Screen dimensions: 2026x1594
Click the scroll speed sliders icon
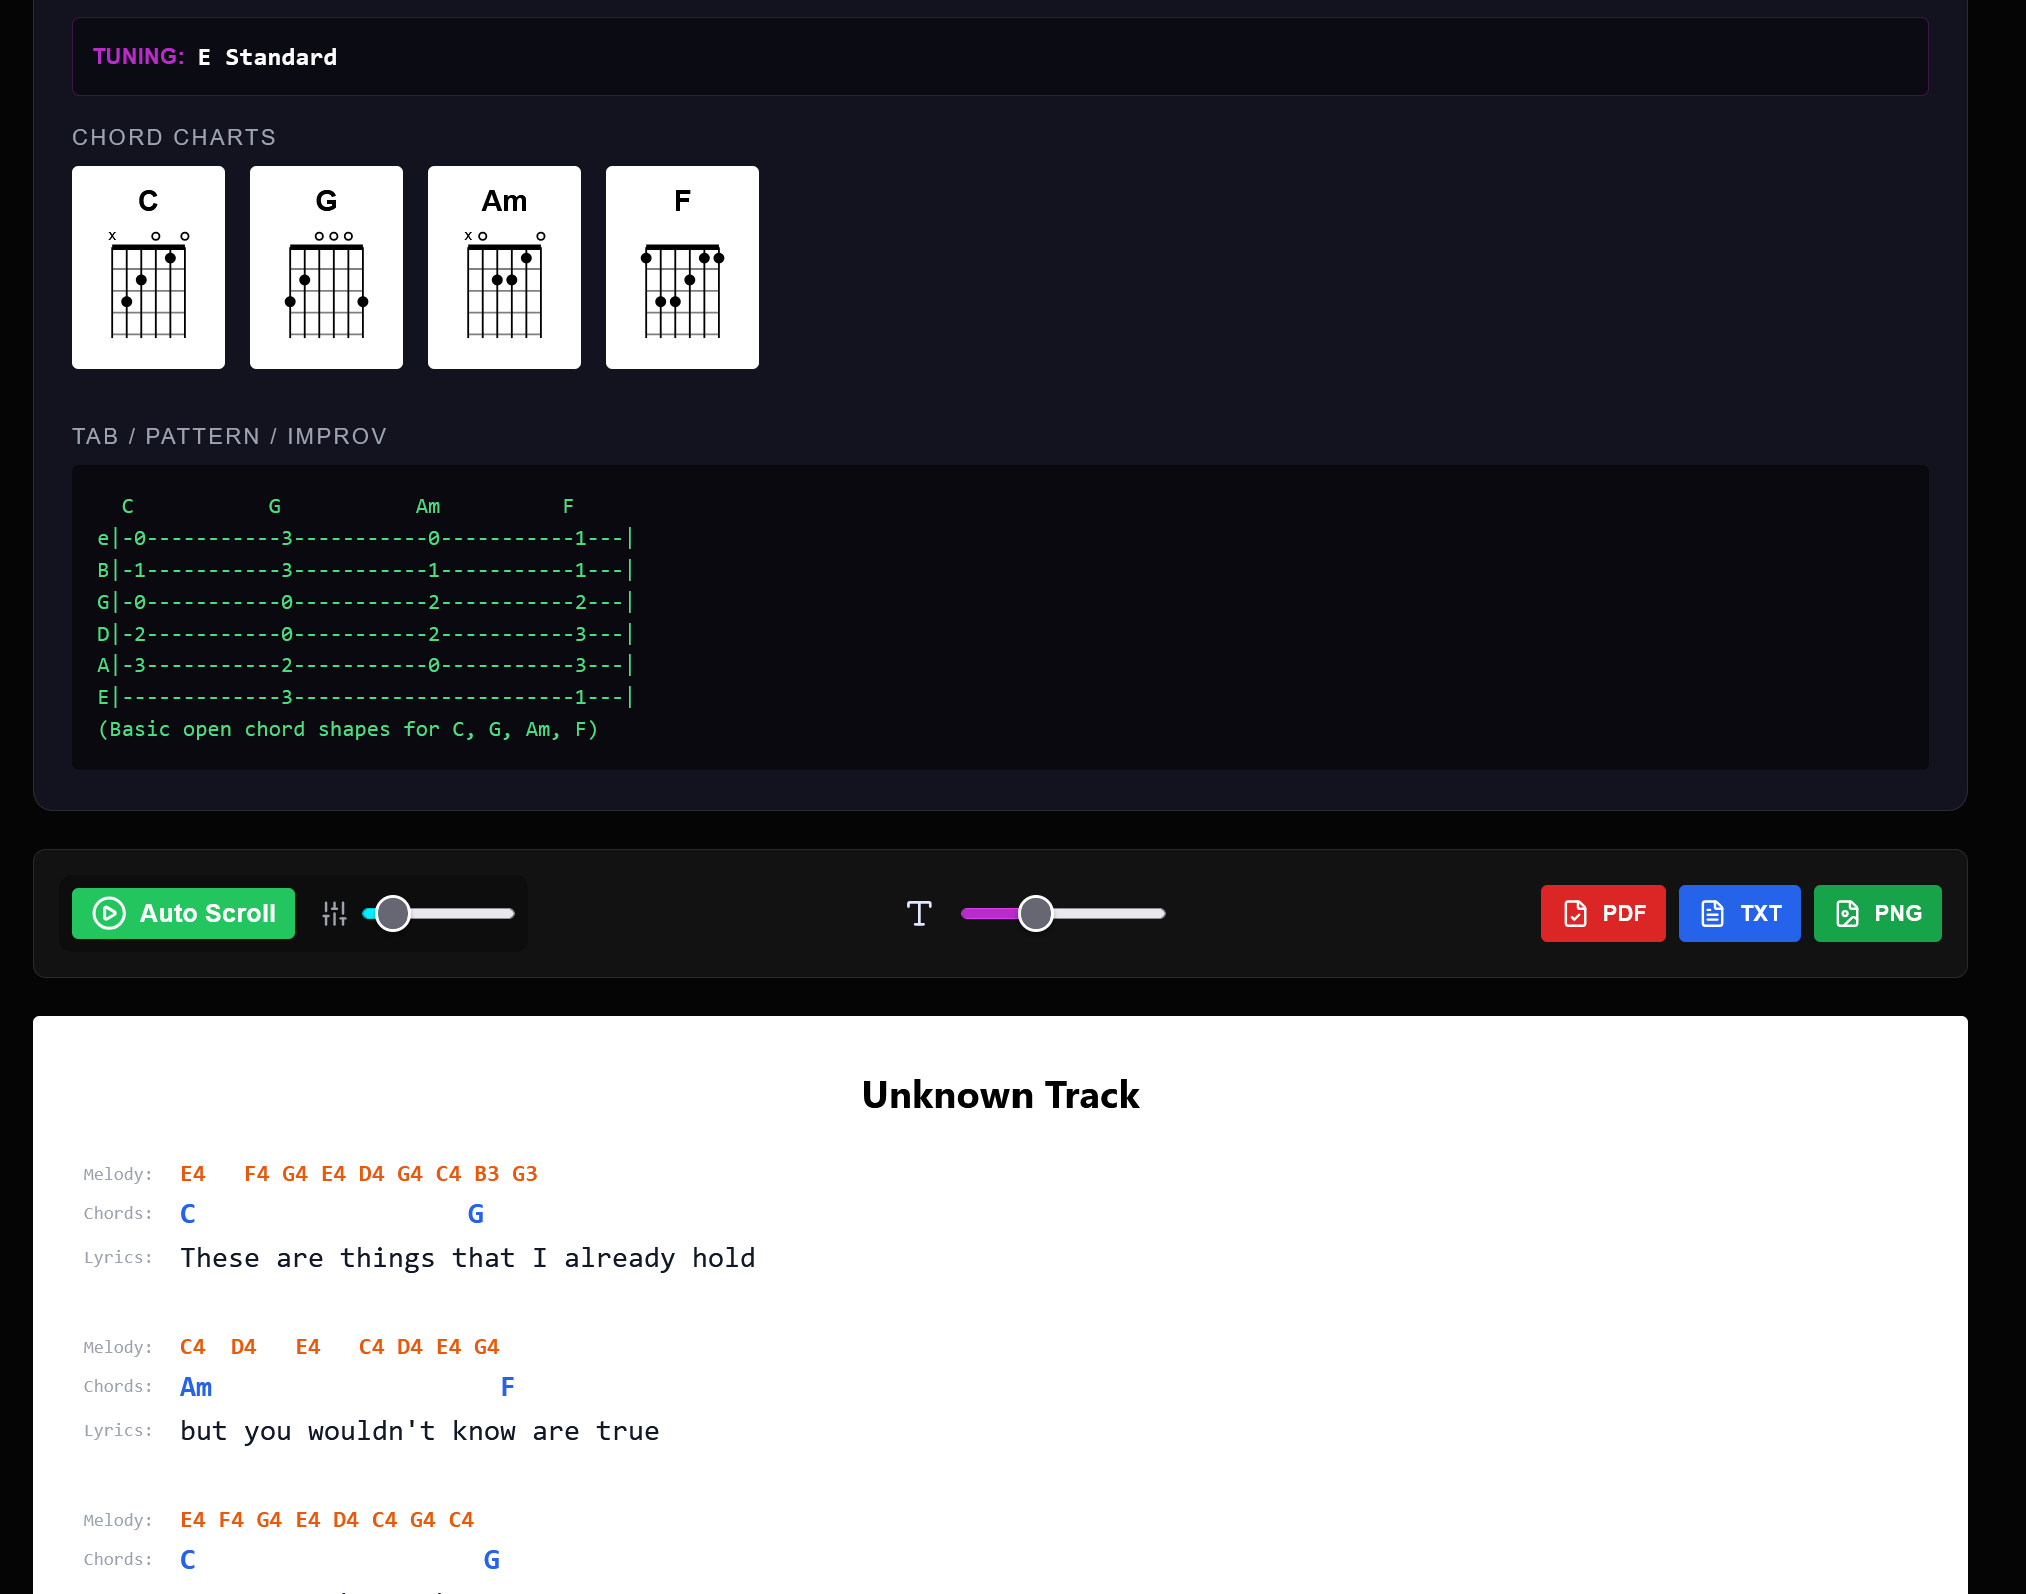pos(334,913)
